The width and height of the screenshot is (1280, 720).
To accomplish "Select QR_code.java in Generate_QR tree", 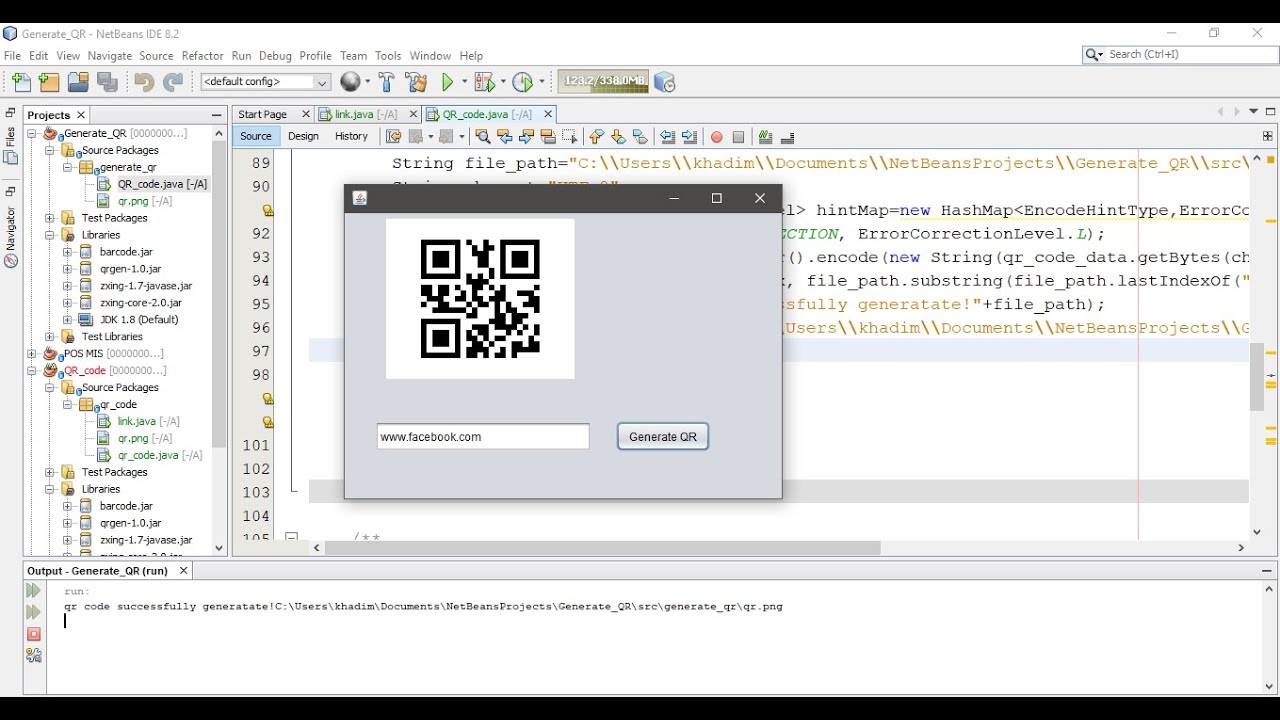I will 163,184.
